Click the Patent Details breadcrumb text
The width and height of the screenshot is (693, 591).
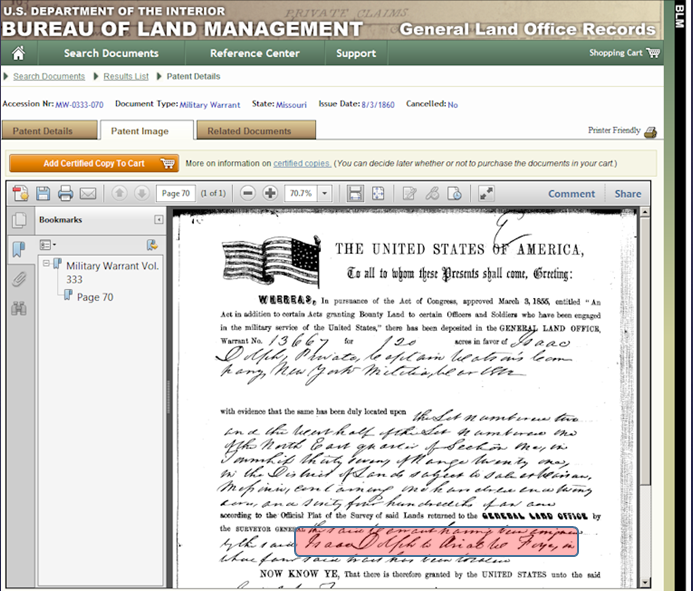[x=193, y=76]
